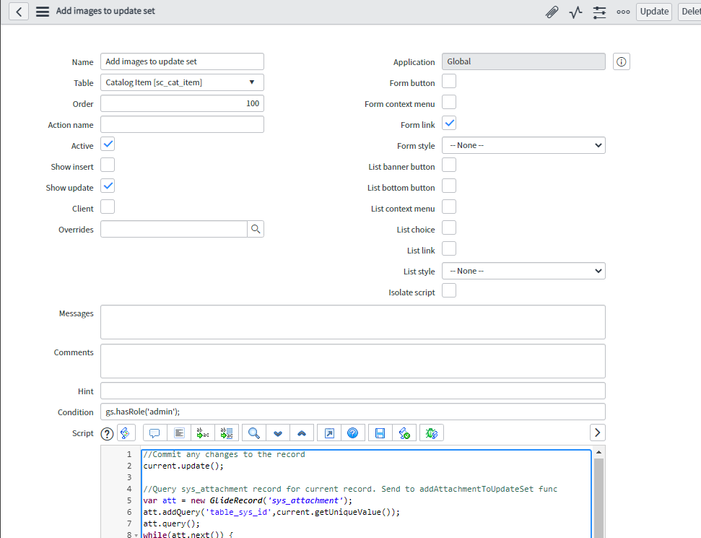The width and height of the screenshot is (701, 538).
Task: Click the Order field showing 100
Action: [182, 103]
